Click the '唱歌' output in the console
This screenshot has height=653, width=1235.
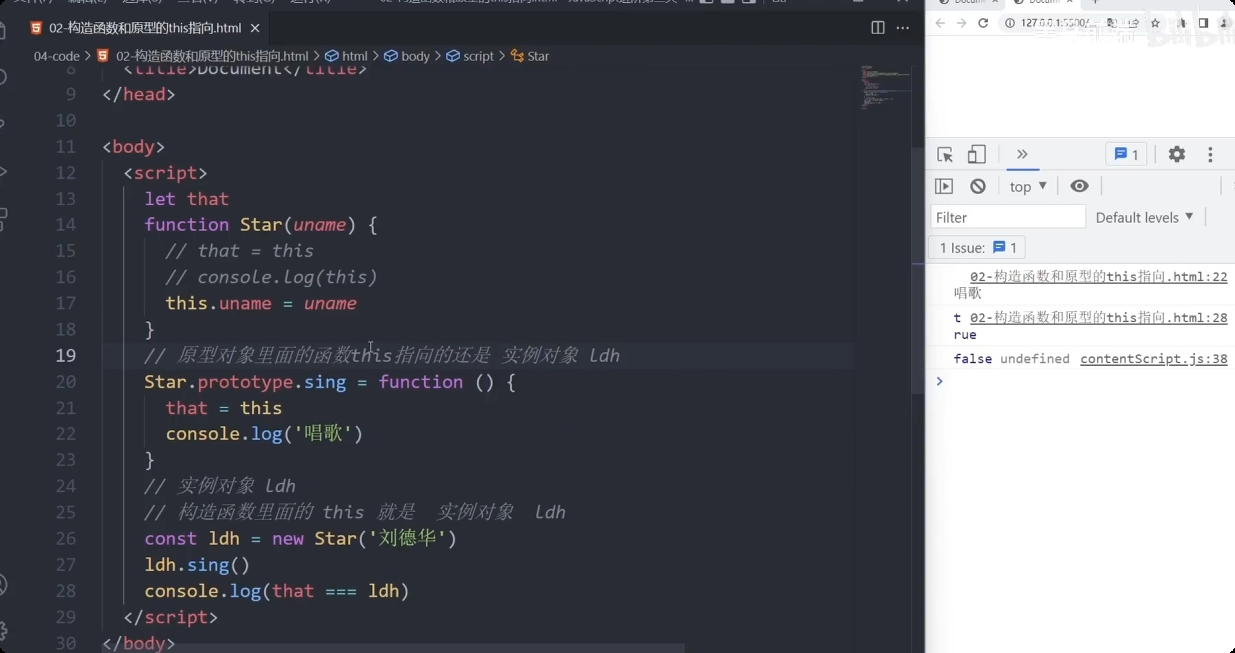967,293
